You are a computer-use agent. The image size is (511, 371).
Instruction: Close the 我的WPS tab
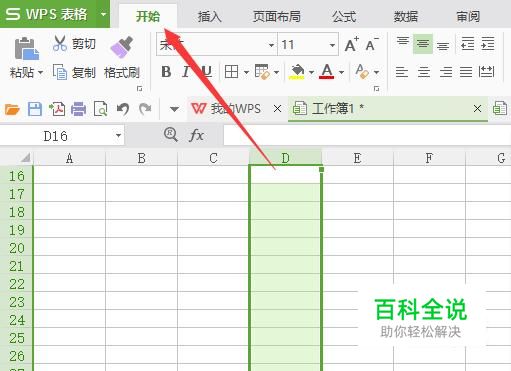tap(277, 109)
